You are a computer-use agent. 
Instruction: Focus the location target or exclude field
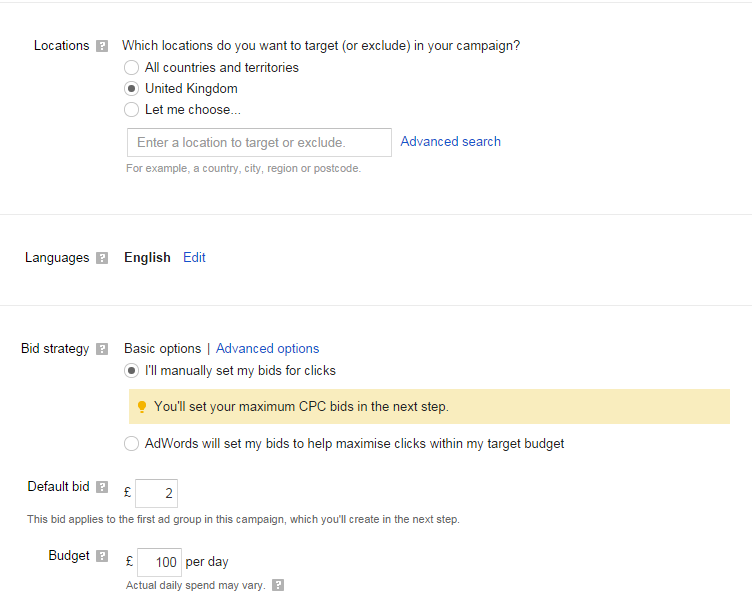(x=259, y=142)
